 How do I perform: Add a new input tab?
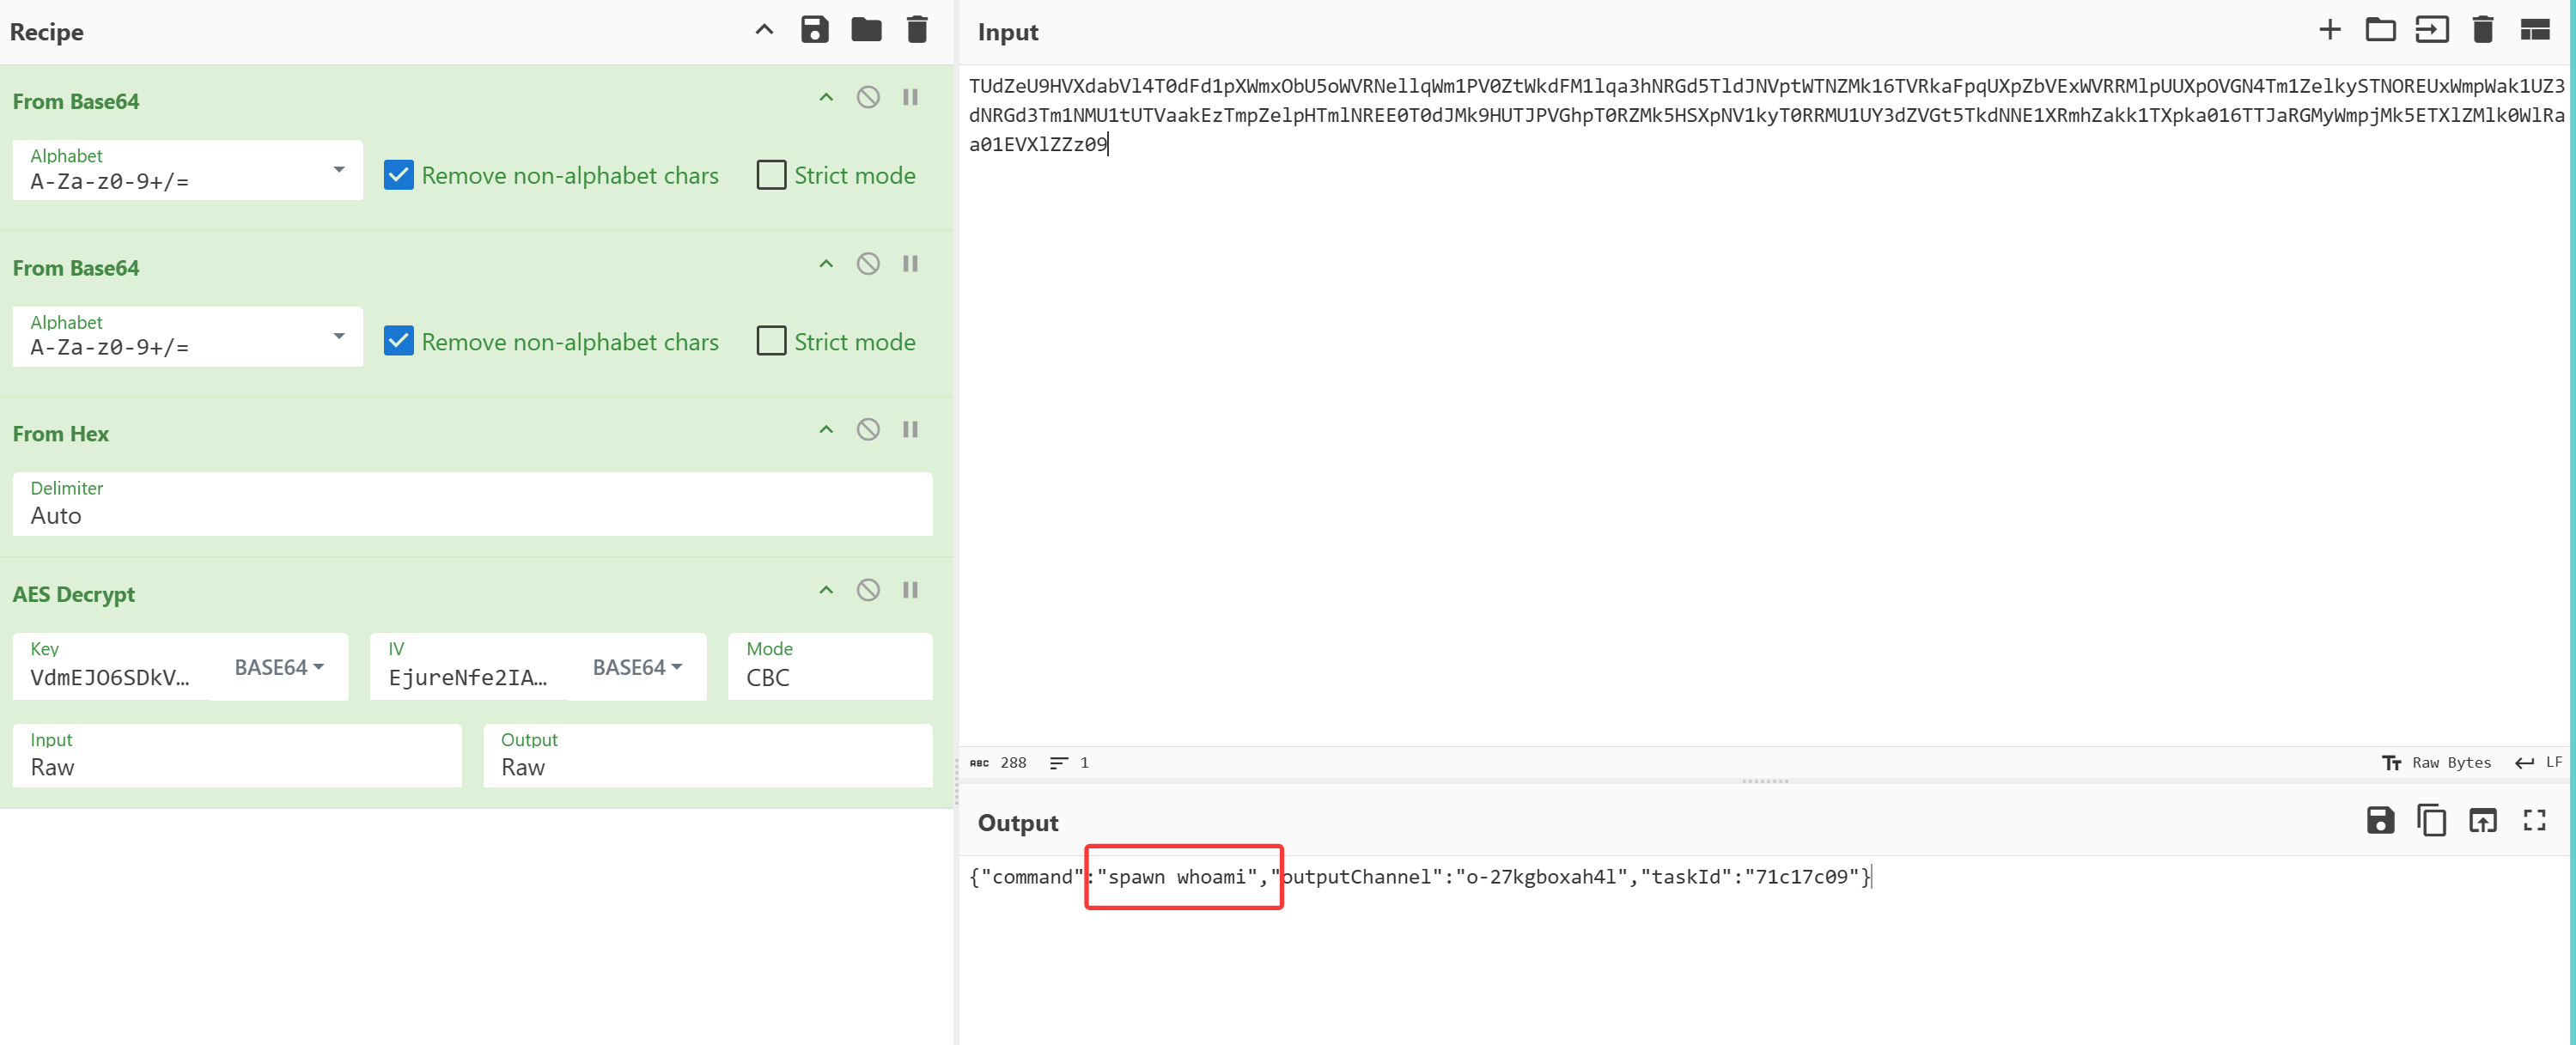(2329, 30)
